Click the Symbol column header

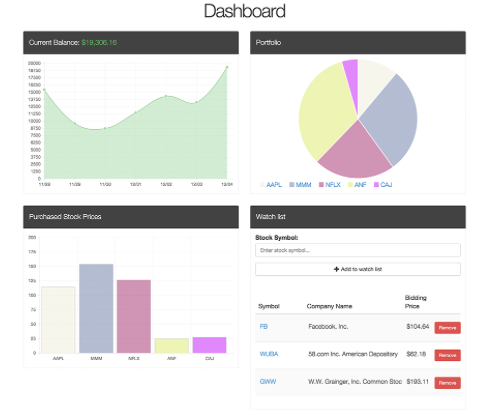click(x=269, y=306)
